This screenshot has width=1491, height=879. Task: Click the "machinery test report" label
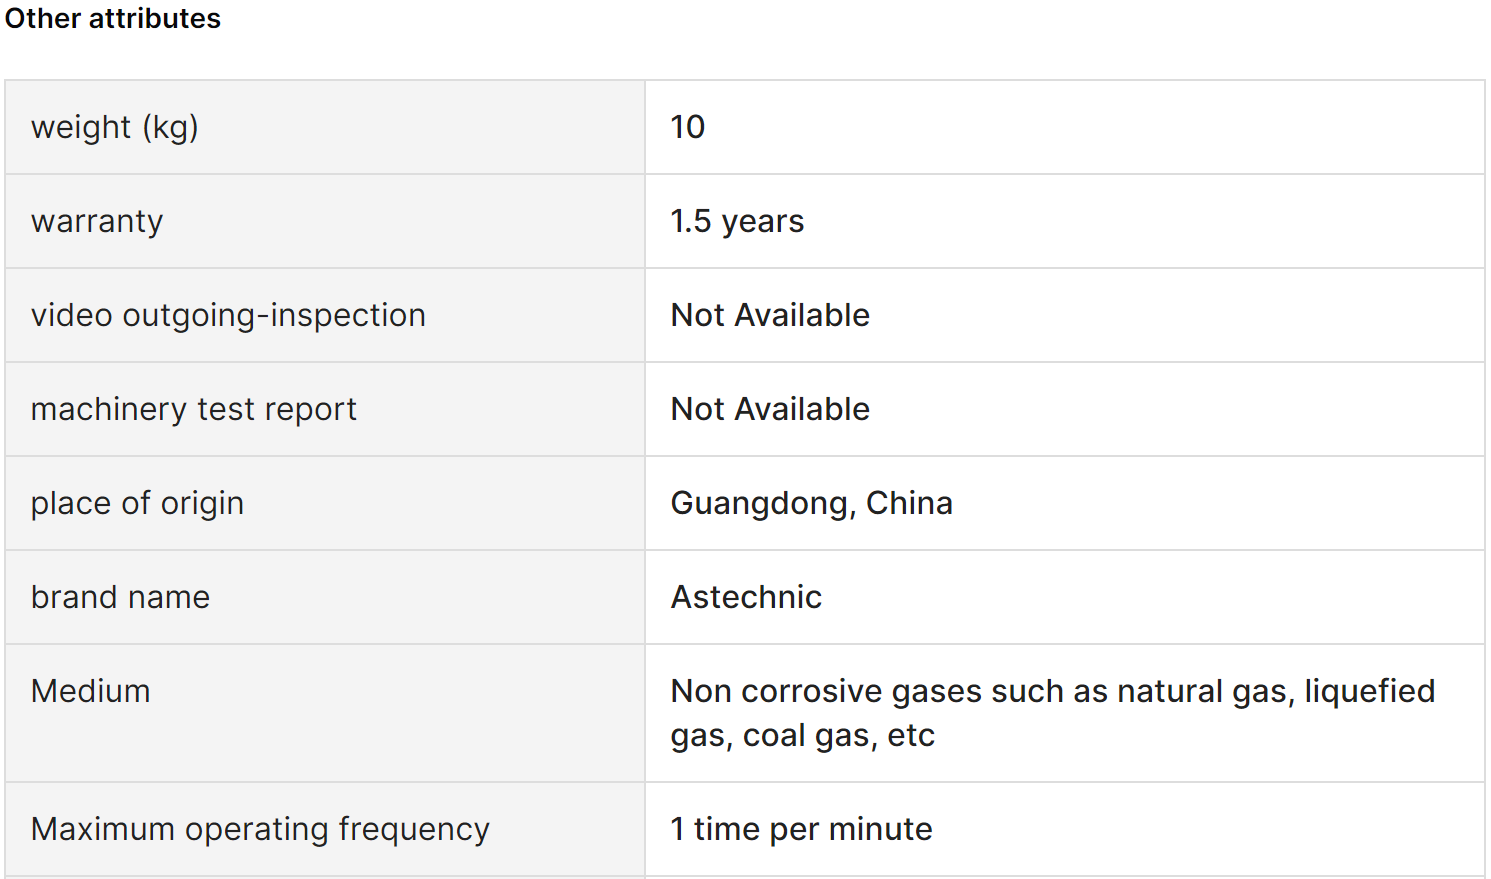193,410
